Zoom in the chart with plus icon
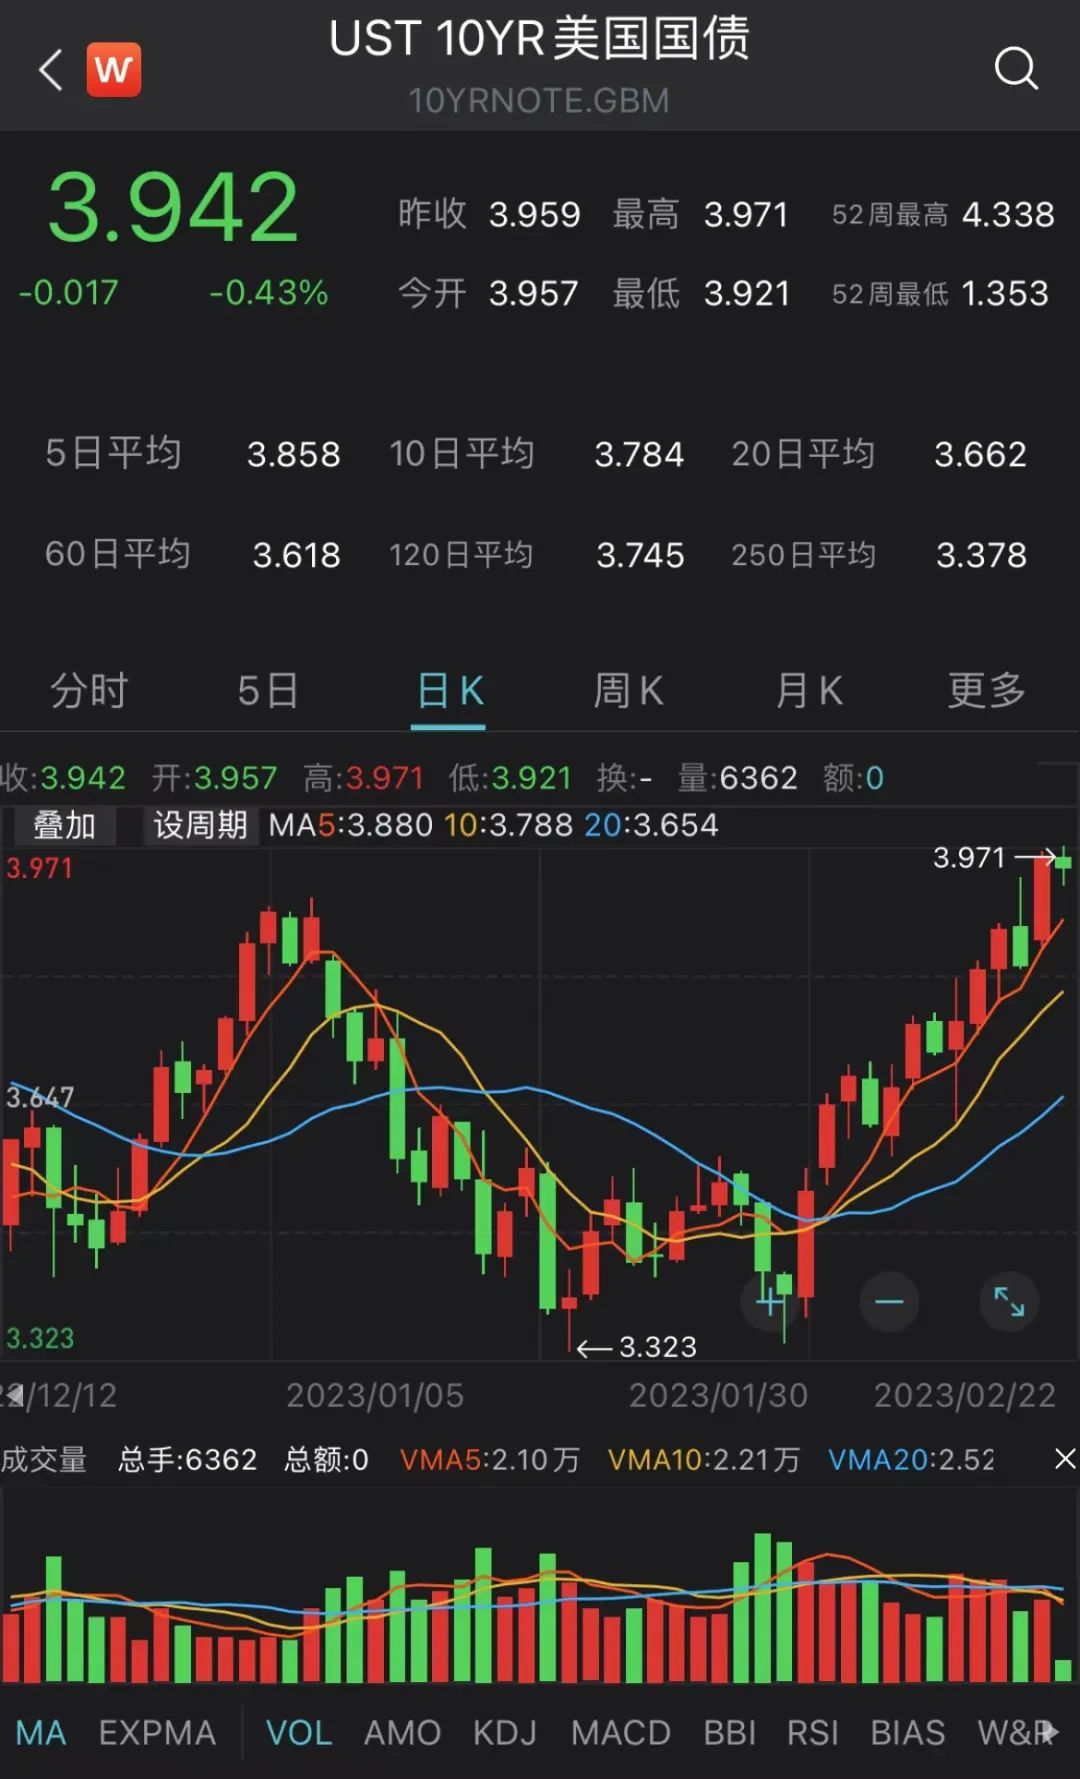 click(x=770, y=1302)
